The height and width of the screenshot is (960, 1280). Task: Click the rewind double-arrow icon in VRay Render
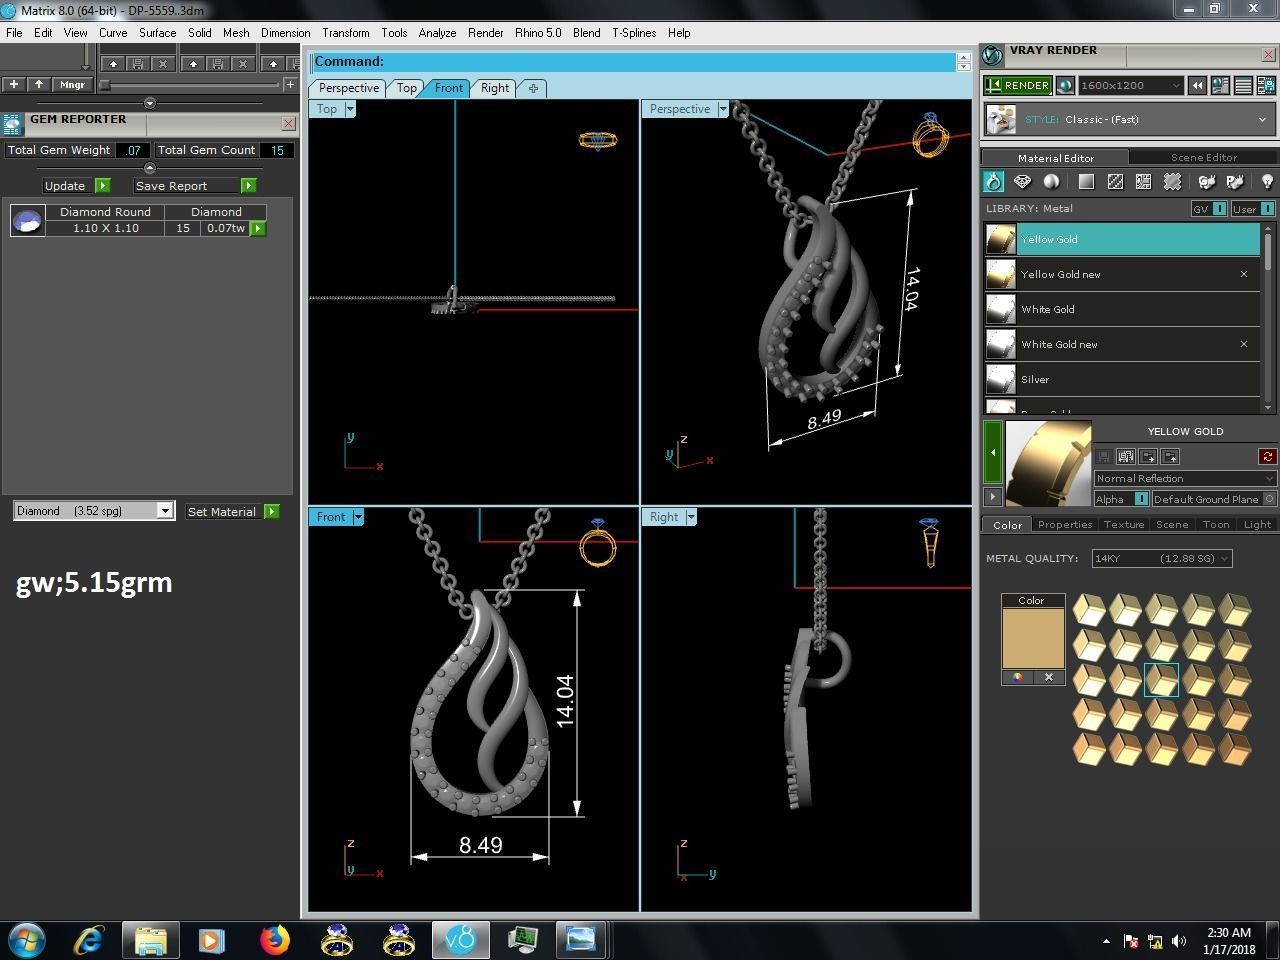tap(1197, 86)
